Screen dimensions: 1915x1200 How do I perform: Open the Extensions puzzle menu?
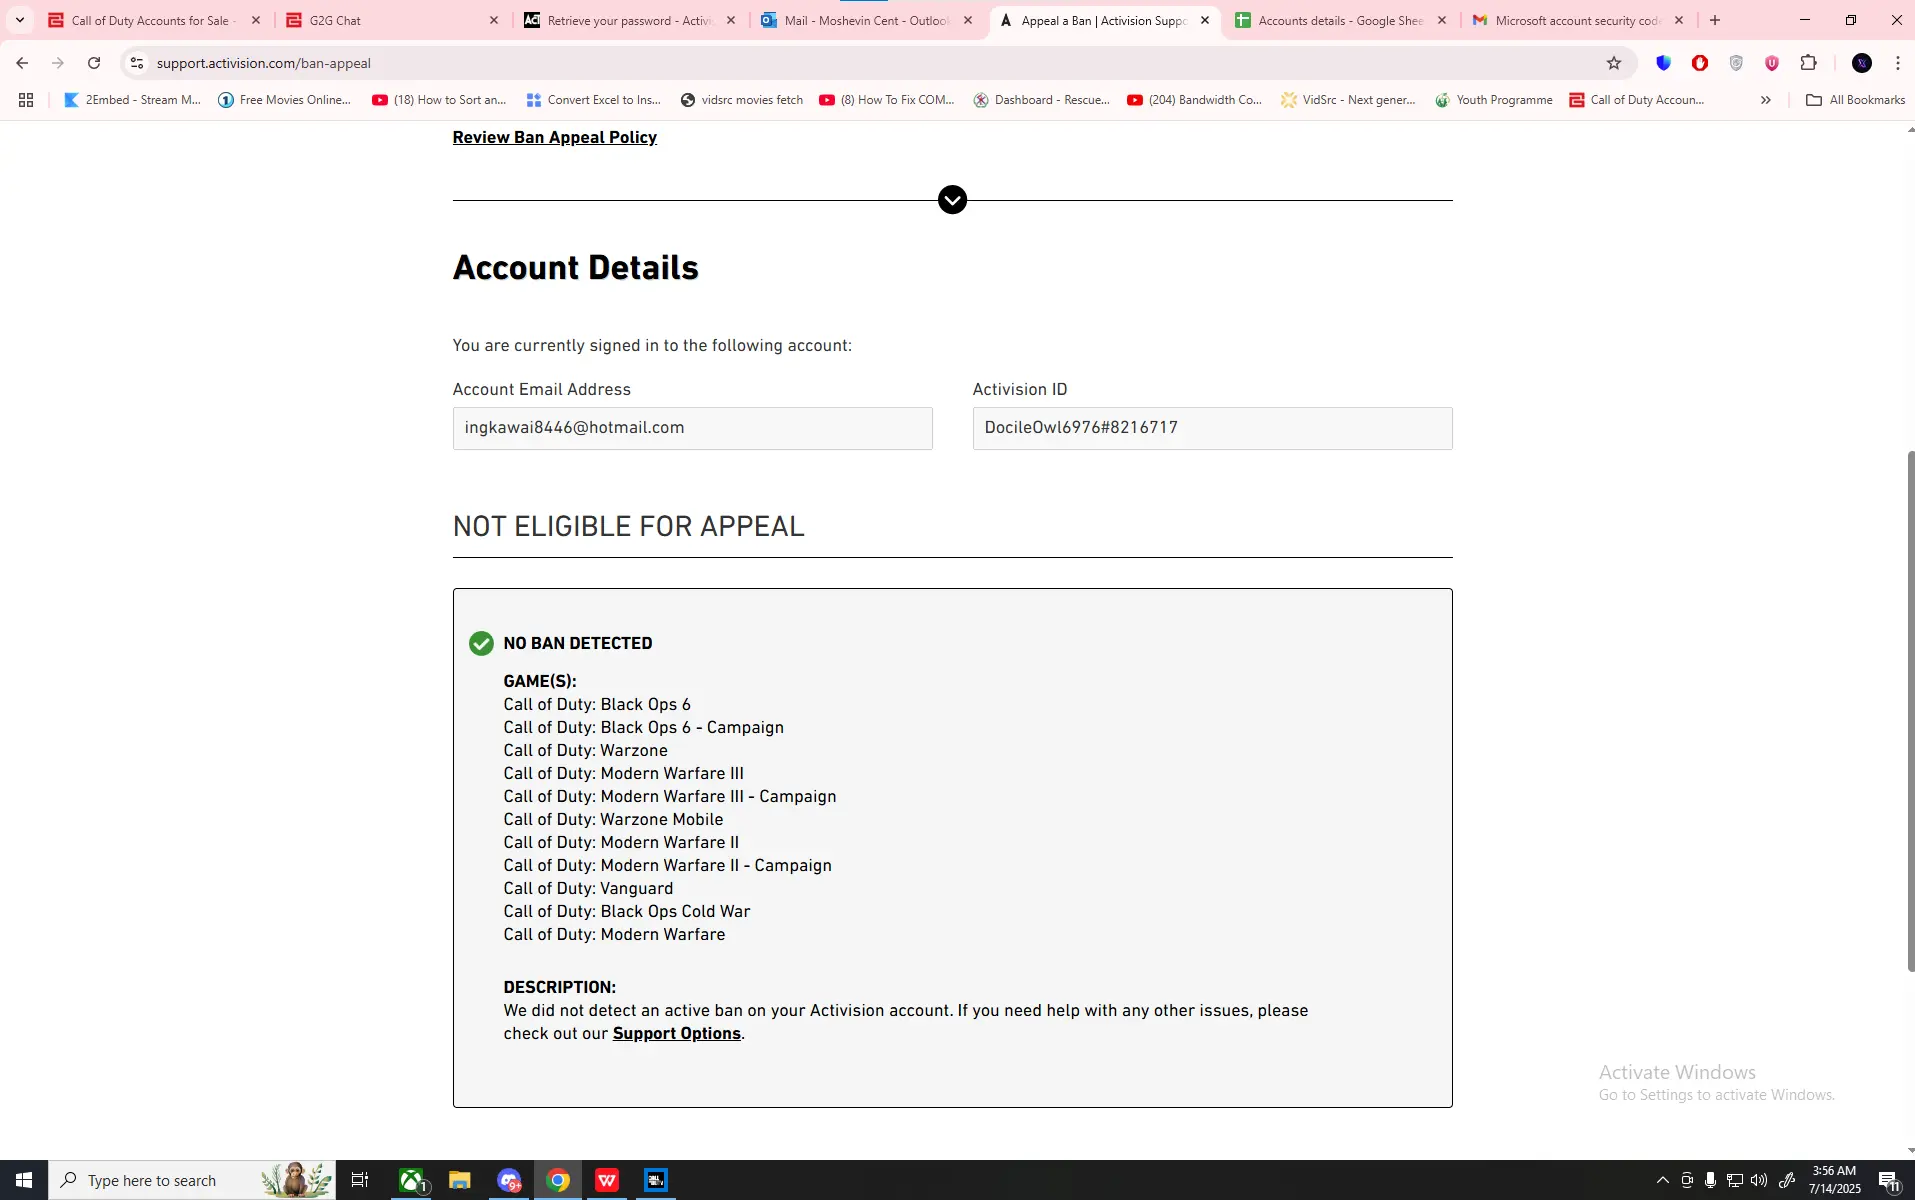1809,63
